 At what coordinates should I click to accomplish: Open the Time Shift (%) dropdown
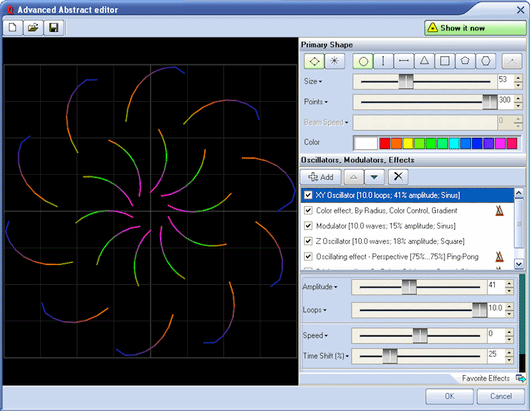tap(347, 356)
